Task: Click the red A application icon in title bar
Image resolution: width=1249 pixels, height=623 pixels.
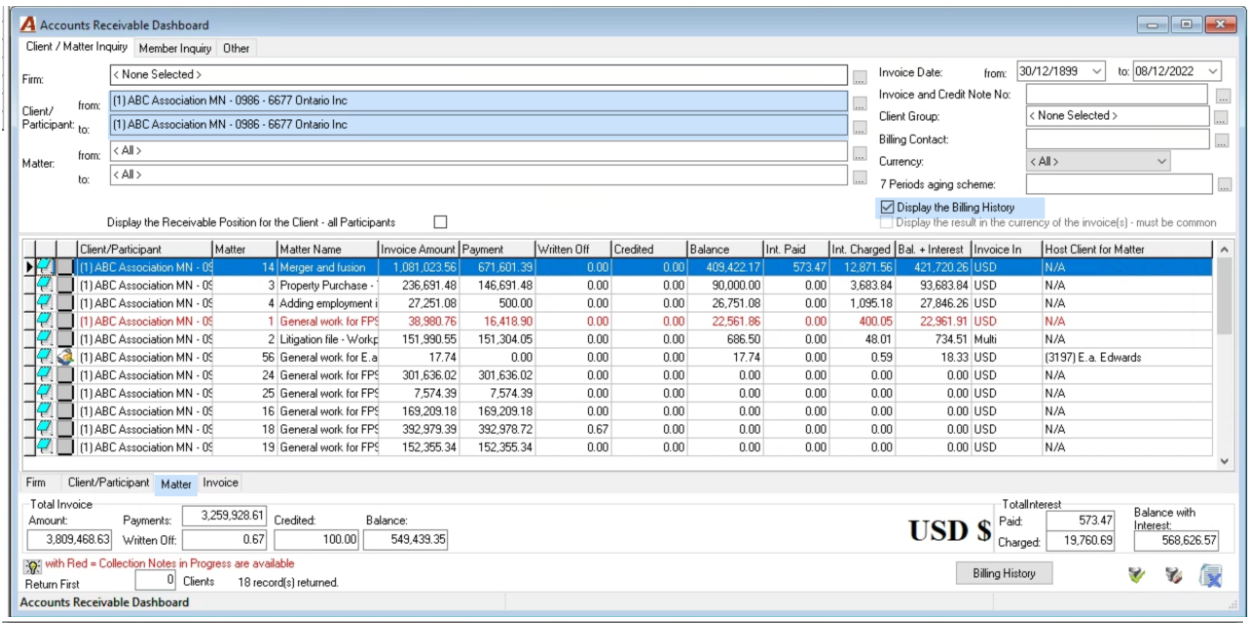Action: [x=28, y=24]
